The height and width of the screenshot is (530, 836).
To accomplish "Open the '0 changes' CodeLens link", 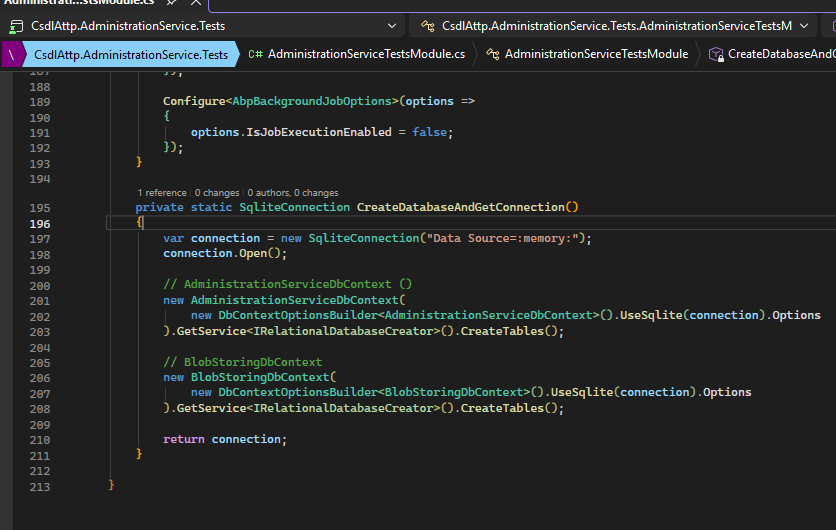I will 217,192.
